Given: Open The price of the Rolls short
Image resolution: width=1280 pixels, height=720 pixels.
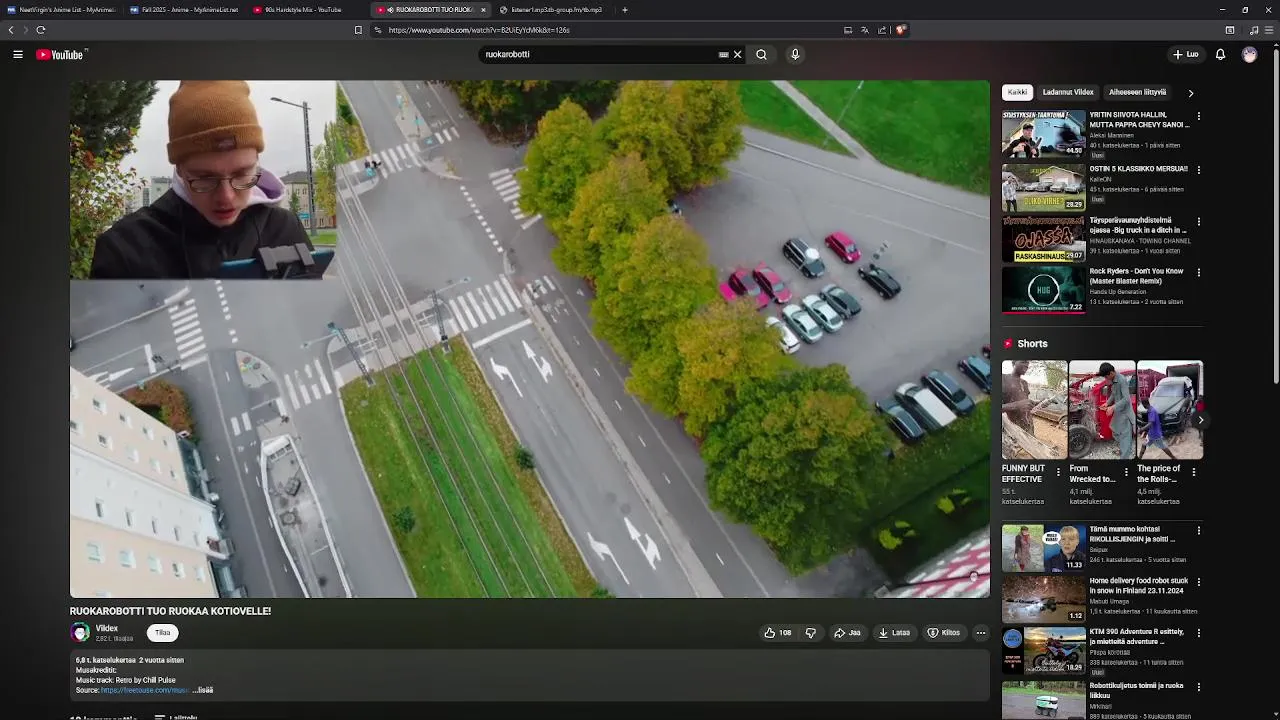Looking at the screenshot, I should tap(1169, 410).
